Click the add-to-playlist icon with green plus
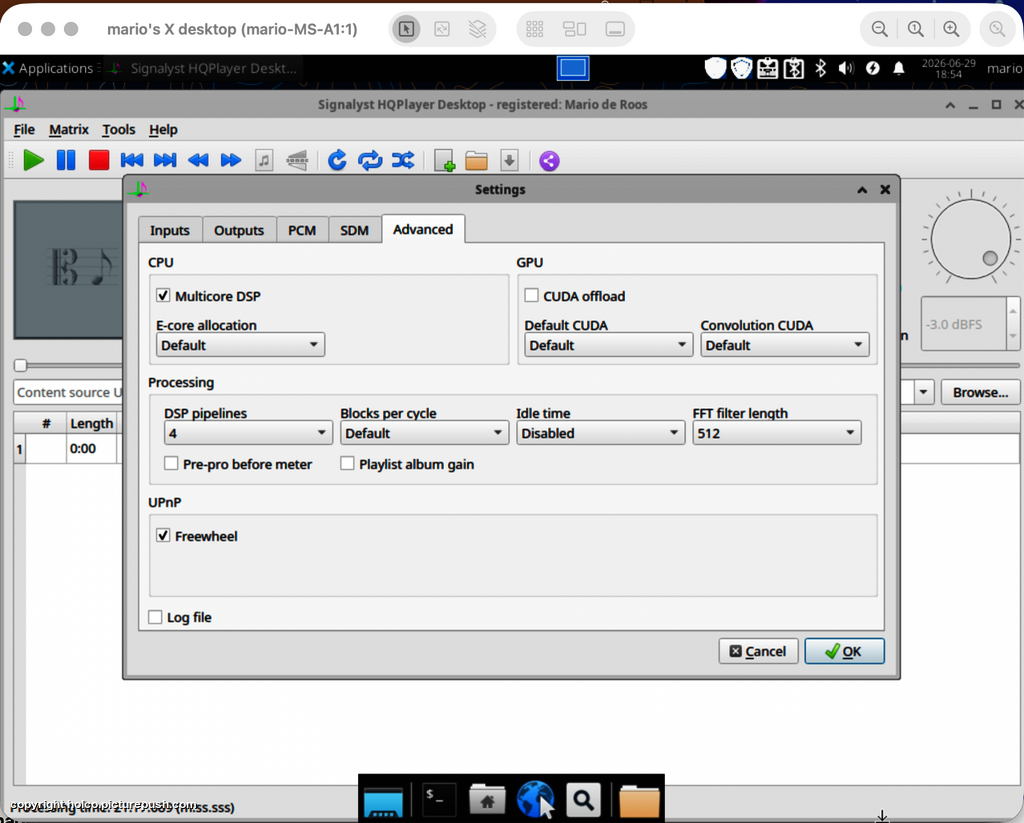 pyautogui.click(x=445, y=161)
